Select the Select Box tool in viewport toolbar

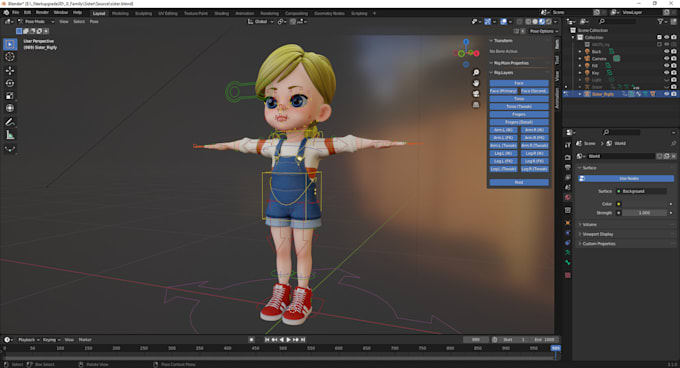coord(10,44)
